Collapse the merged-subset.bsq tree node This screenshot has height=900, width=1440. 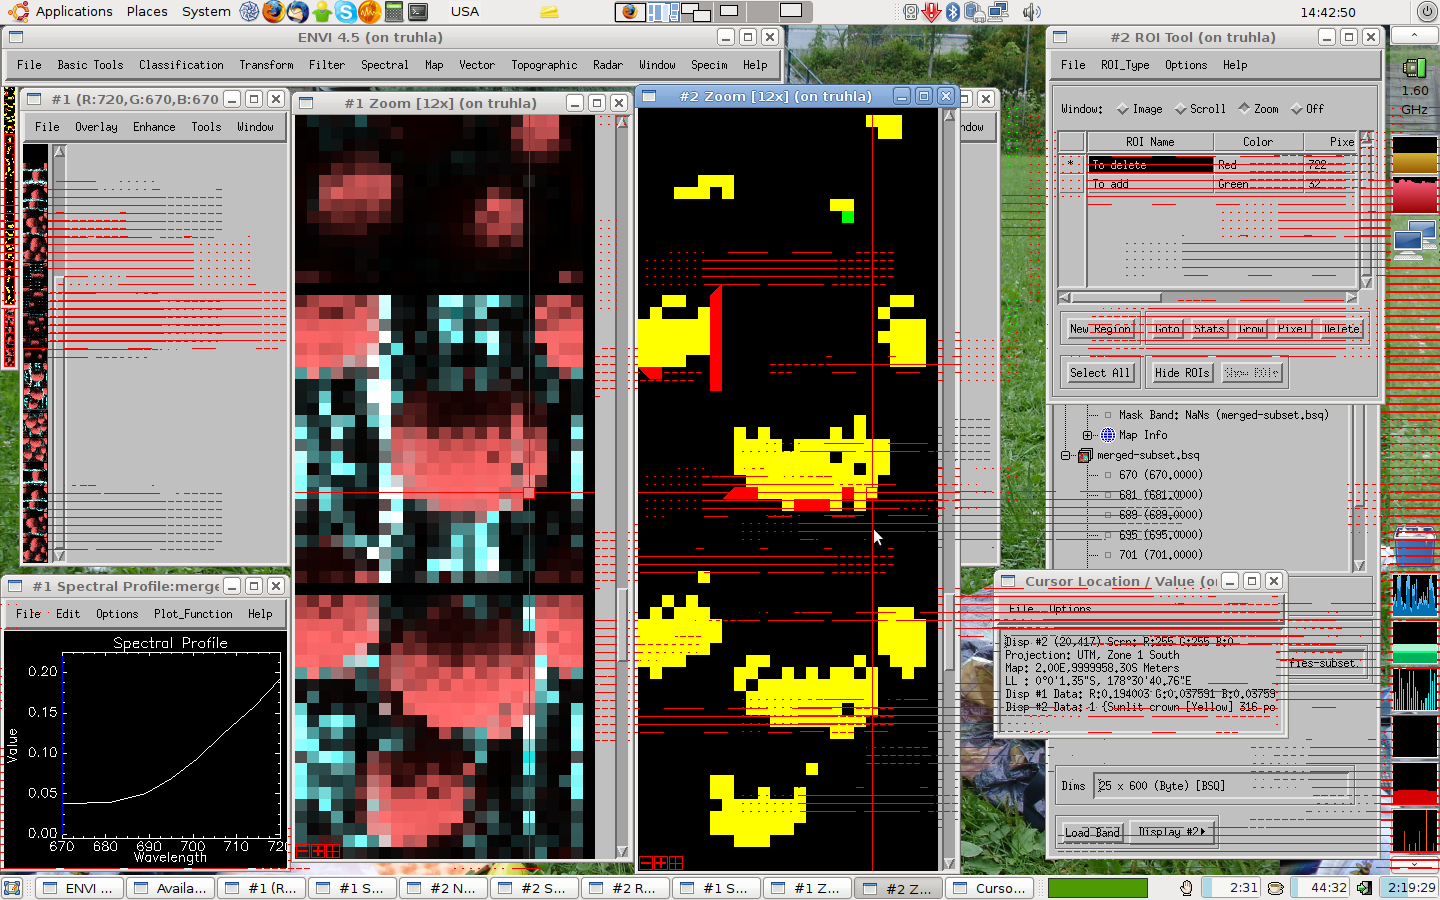[x=1066, y=456]
